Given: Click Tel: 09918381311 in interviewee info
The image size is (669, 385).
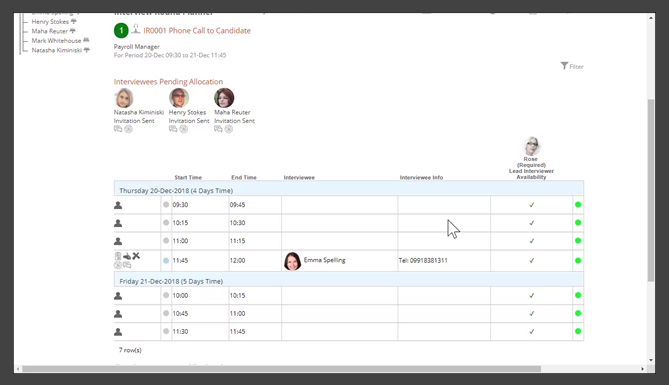Looking at the screenshot, I should pyautogui.click(x=423, y=260).
